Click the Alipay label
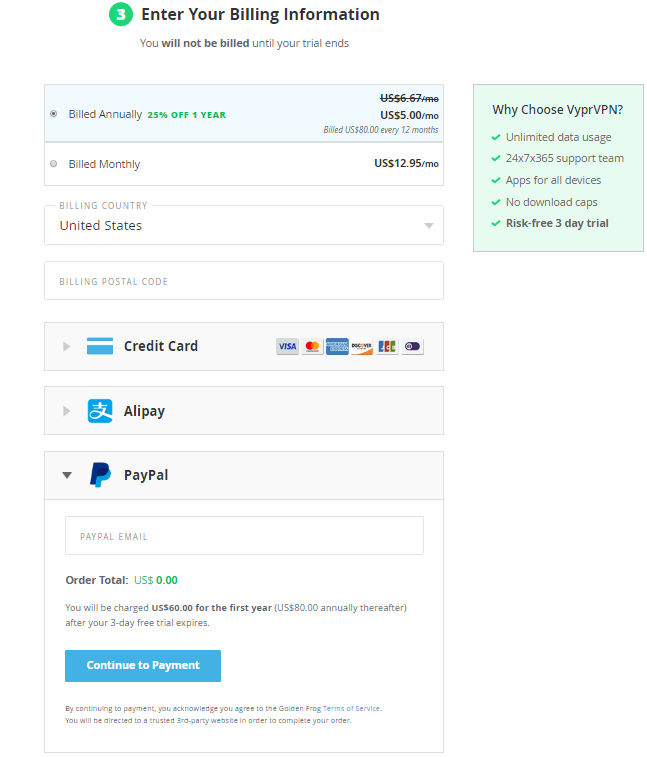 pos(144,411)
